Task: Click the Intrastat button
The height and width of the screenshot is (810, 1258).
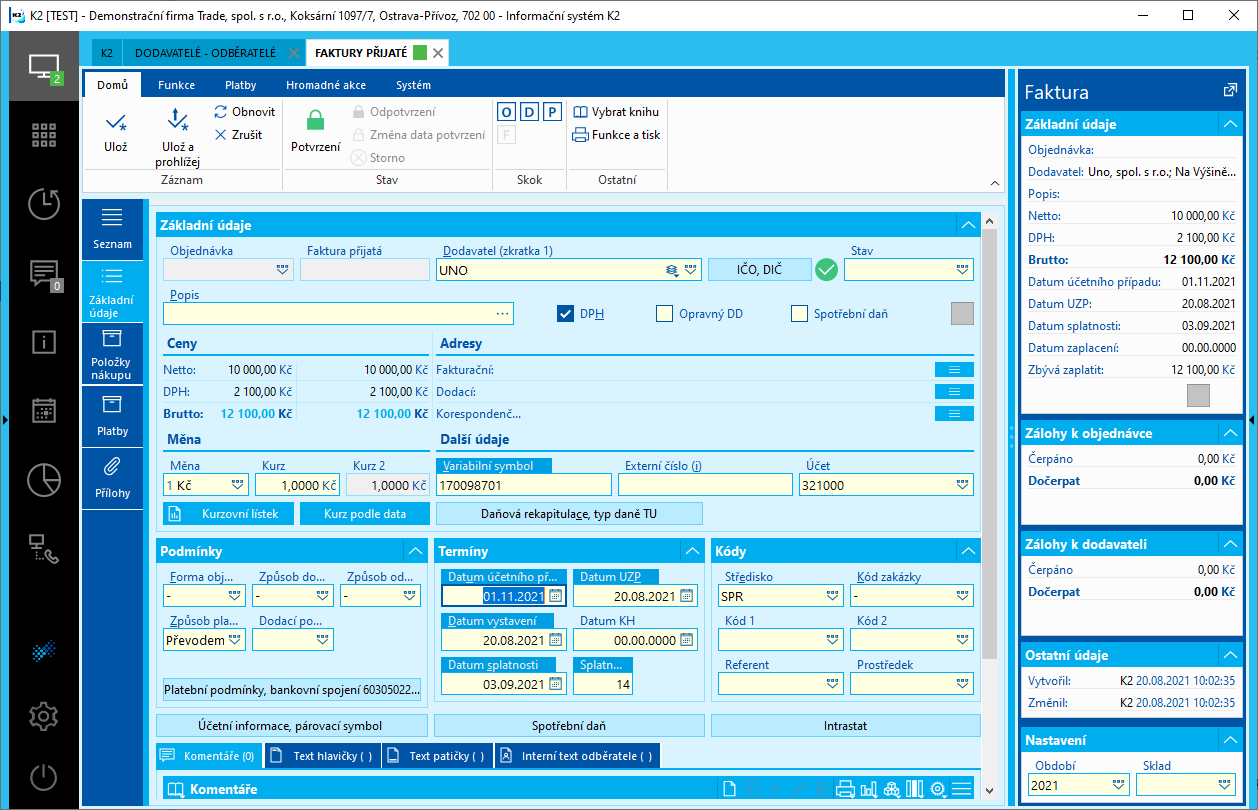Action: (x=845, y=725)
